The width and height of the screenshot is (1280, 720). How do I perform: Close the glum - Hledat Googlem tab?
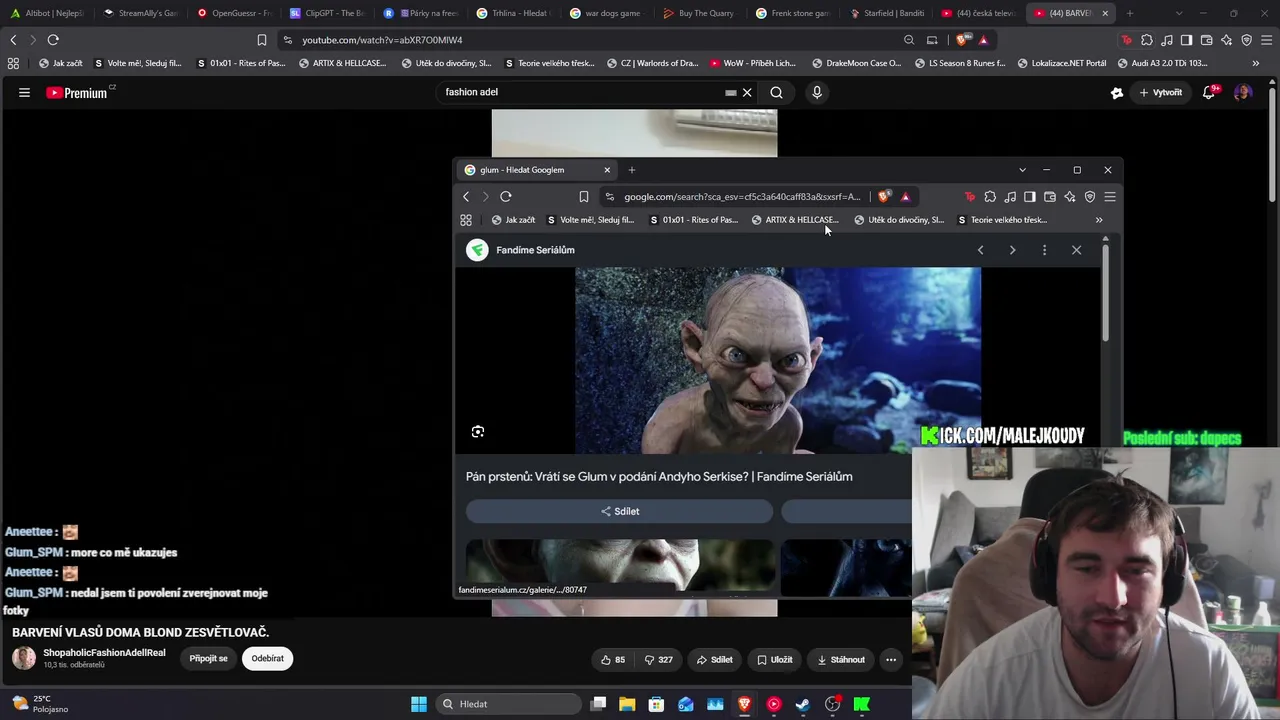click(x=607, y=170)
